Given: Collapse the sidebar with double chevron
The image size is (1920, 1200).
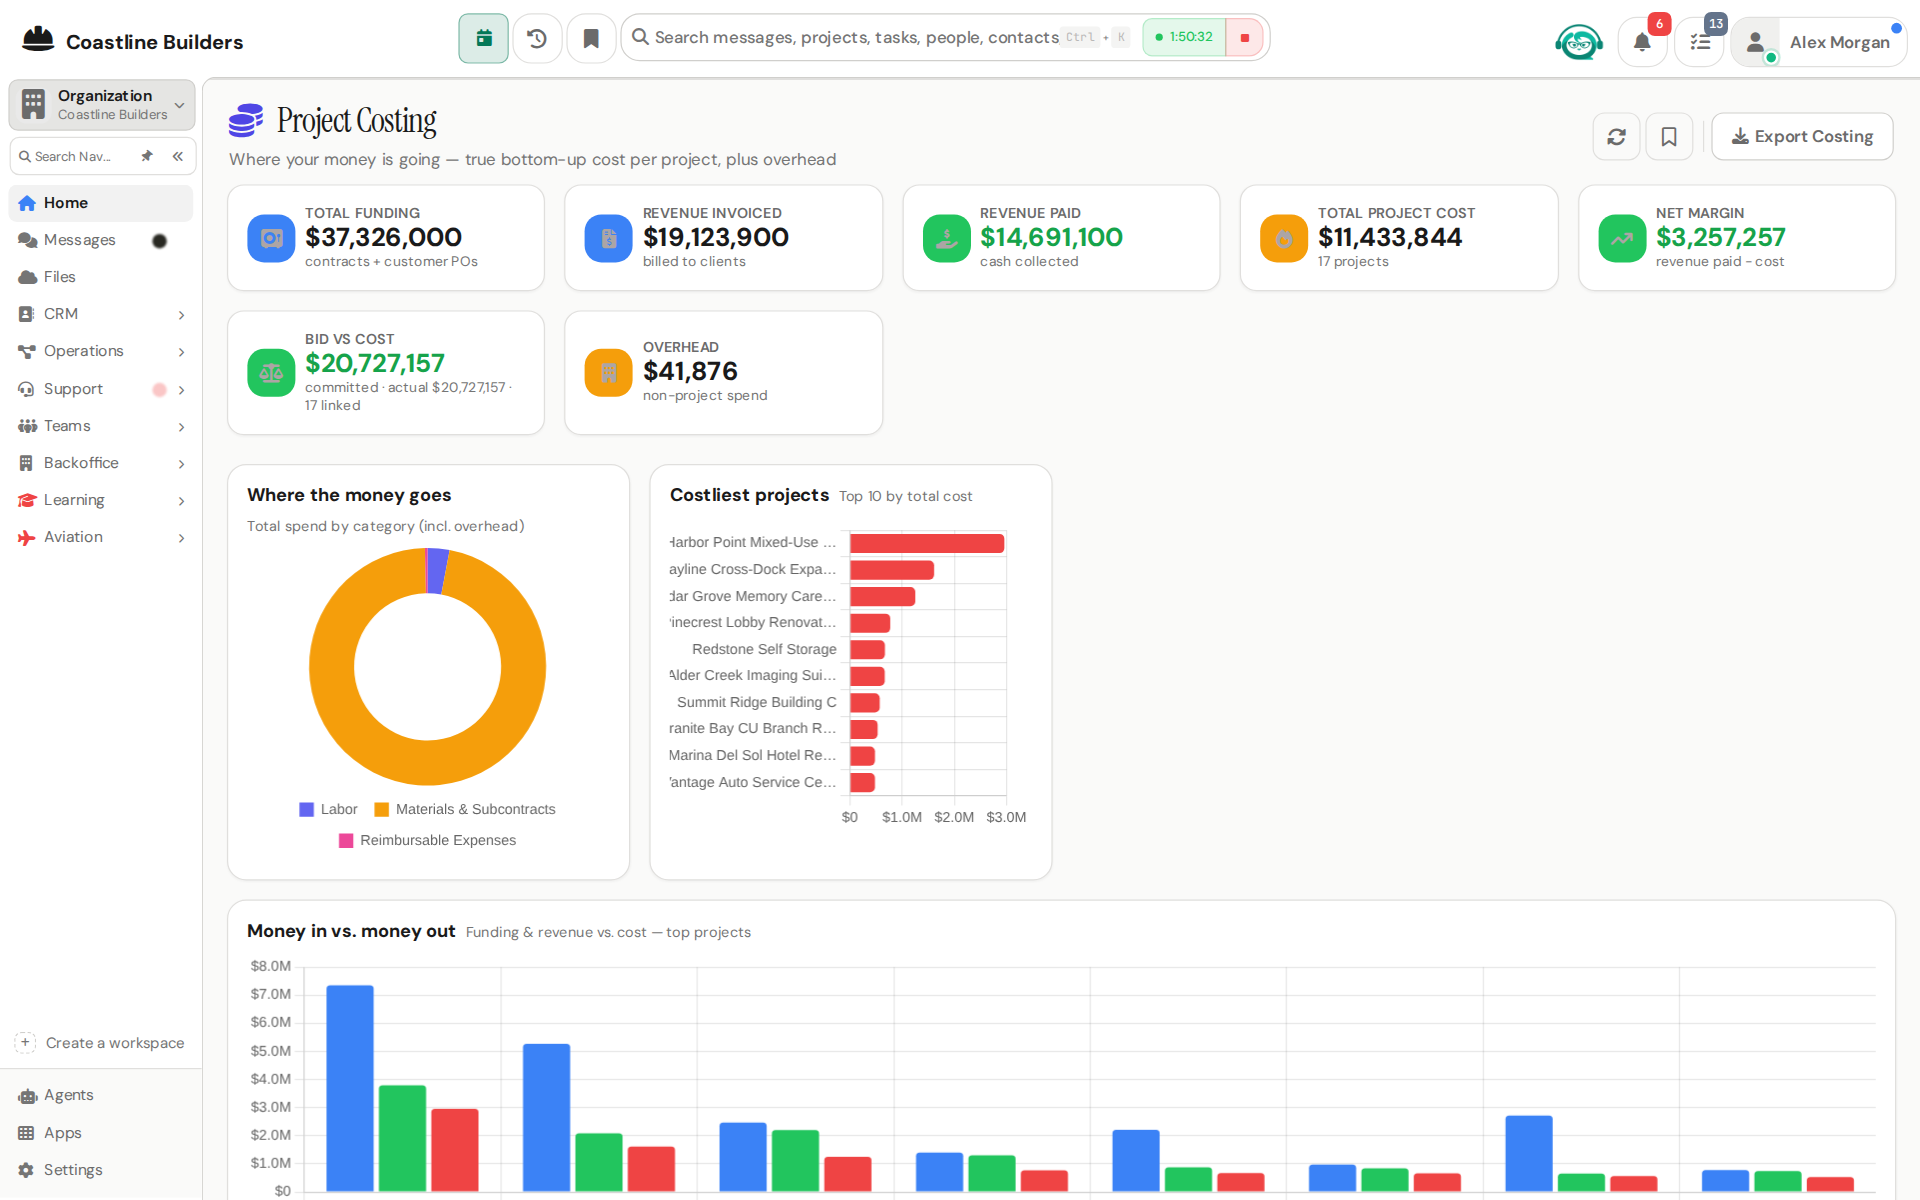Looking at the screenshot, I should click(178, 156).
